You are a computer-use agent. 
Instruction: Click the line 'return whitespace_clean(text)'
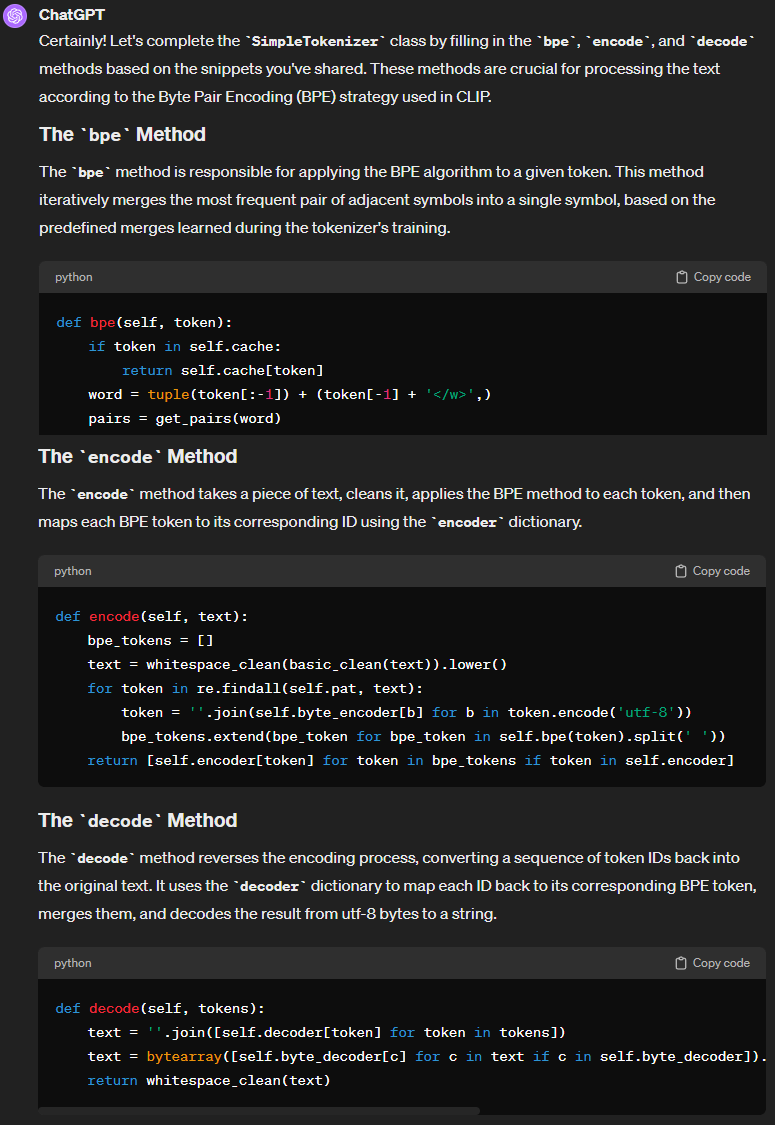point(209,1081)
